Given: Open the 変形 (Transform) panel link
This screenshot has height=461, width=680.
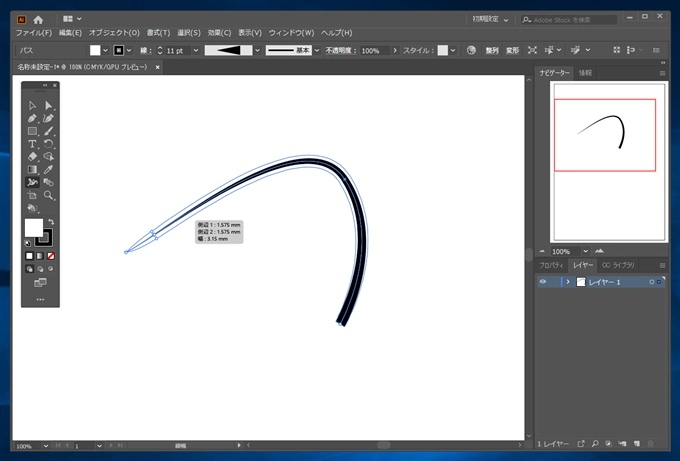Looking at the screenshot, I should pos(512,51).
